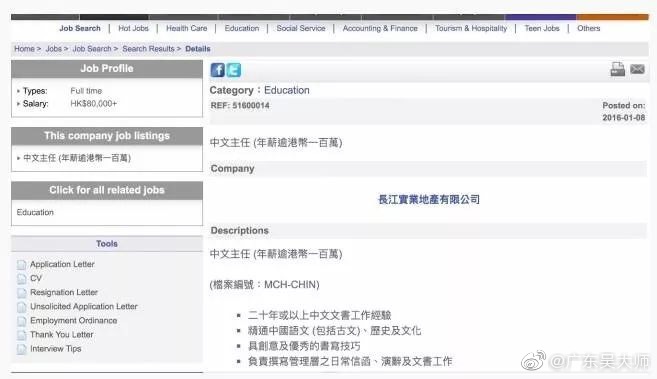Open 中文主任 listing in company jobs

click(x=77, y=158)
